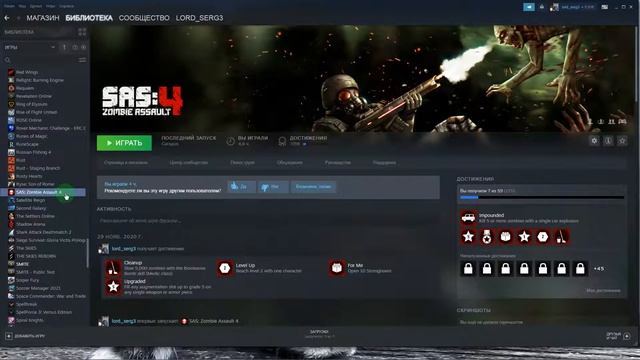Toggle library grid view icon

point(82,32)
